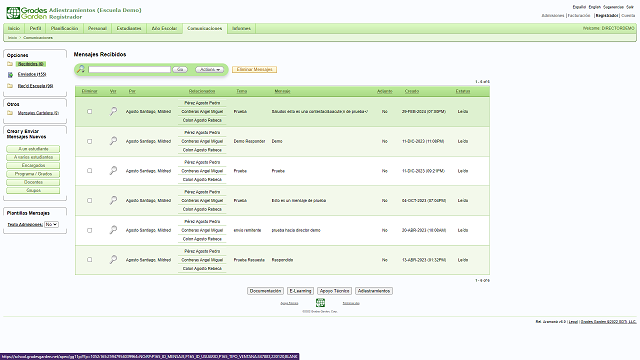The width and height of the screenshot is (640, 360).
Task: Sort by the Por column header
Action: [x=132, y=91]
